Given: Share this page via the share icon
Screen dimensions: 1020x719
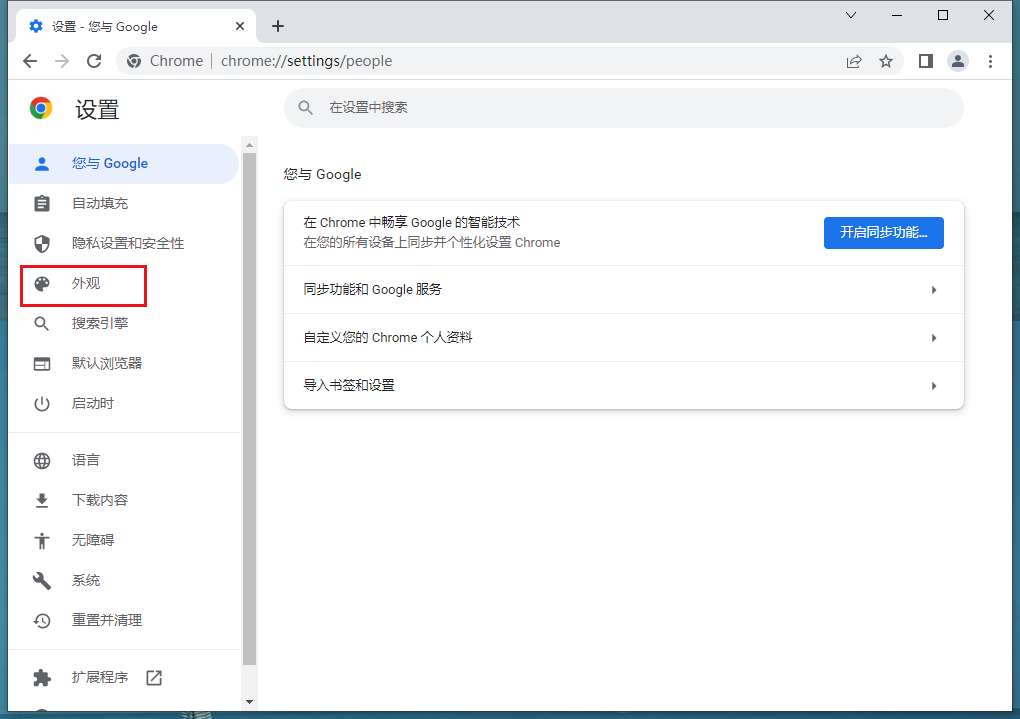Looking at the screenshot, I should coord(853,61).
